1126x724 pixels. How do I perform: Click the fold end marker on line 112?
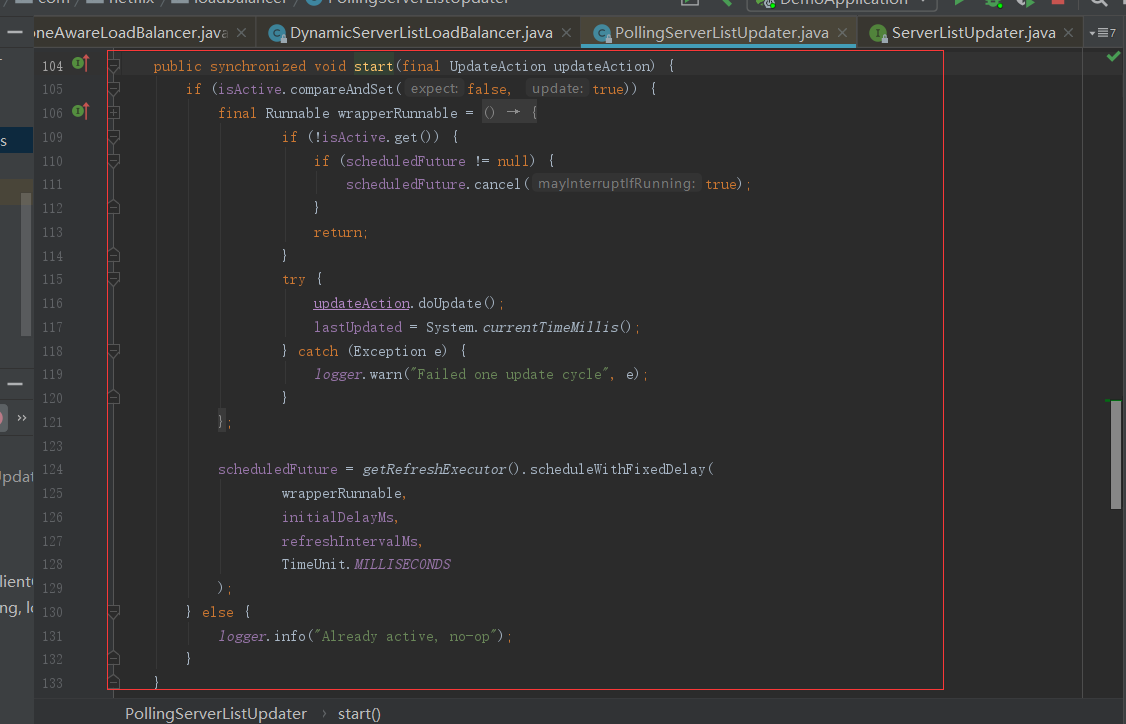coord(113,208)
